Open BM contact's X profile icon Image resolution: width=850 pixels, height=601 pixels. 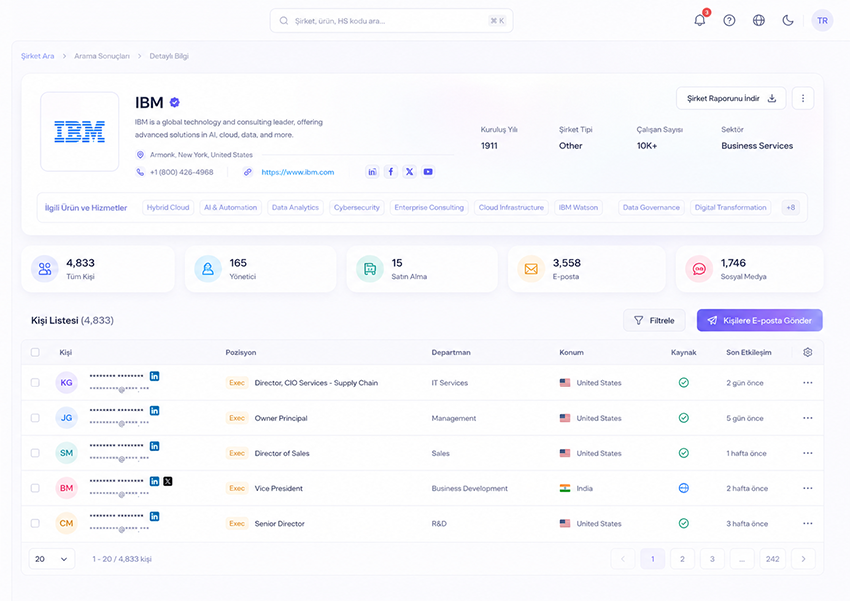coord(168,481)
